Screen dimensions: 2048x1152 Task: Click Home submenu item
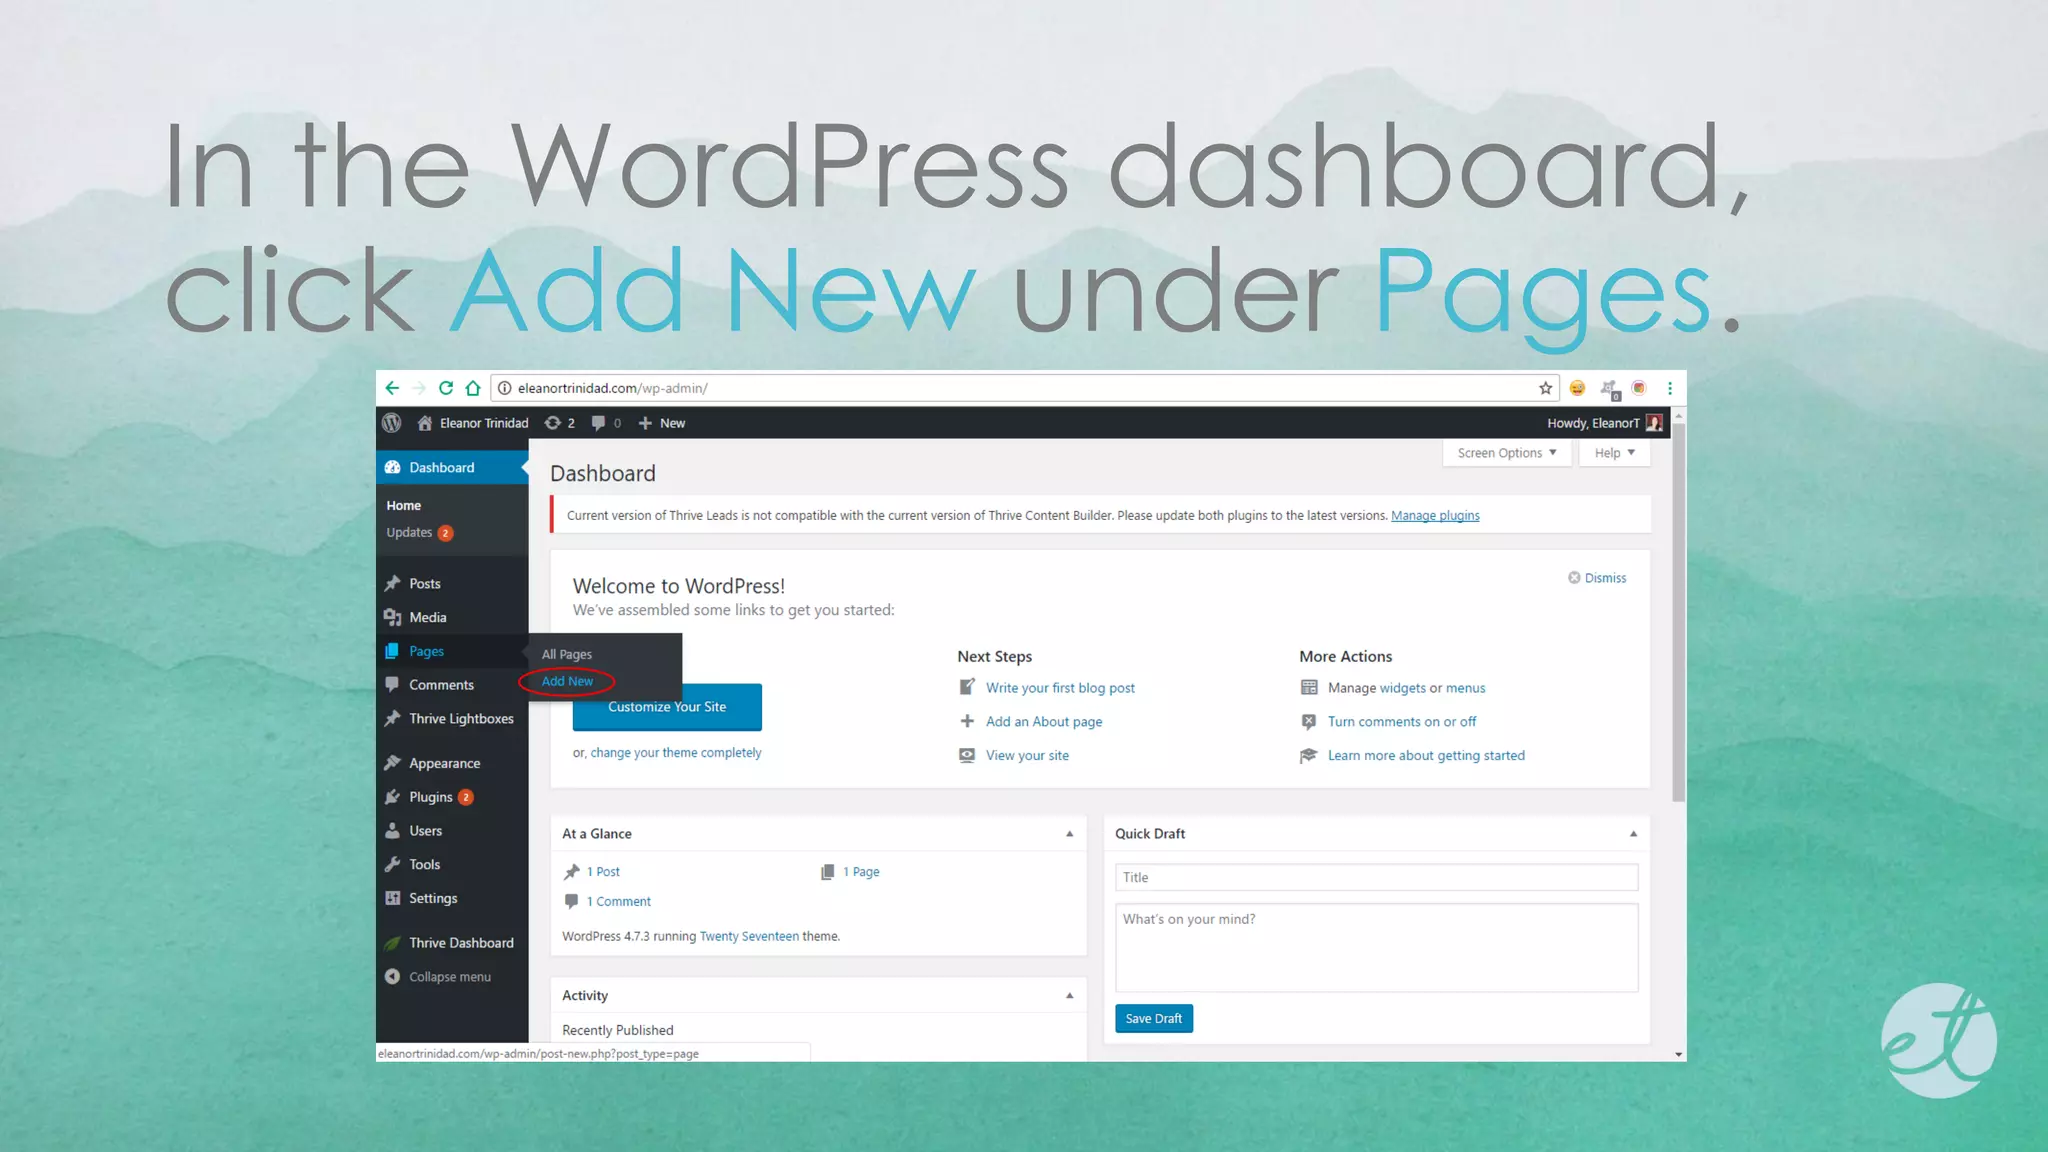pos(404,505)
